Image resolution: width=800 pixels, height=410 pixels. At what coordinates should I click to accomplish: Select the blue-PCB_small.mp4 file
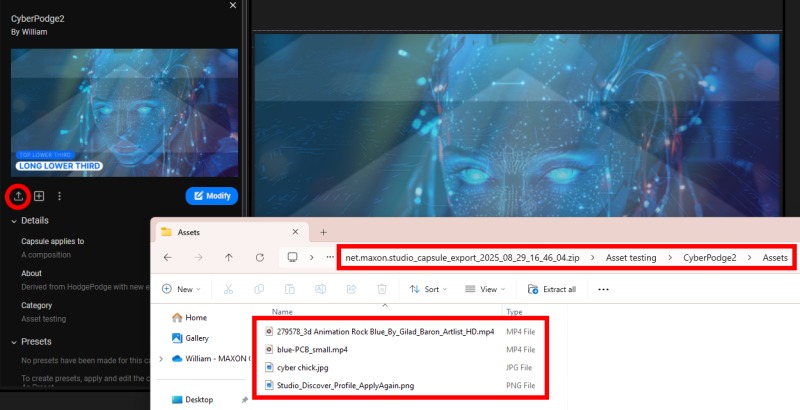312,349
